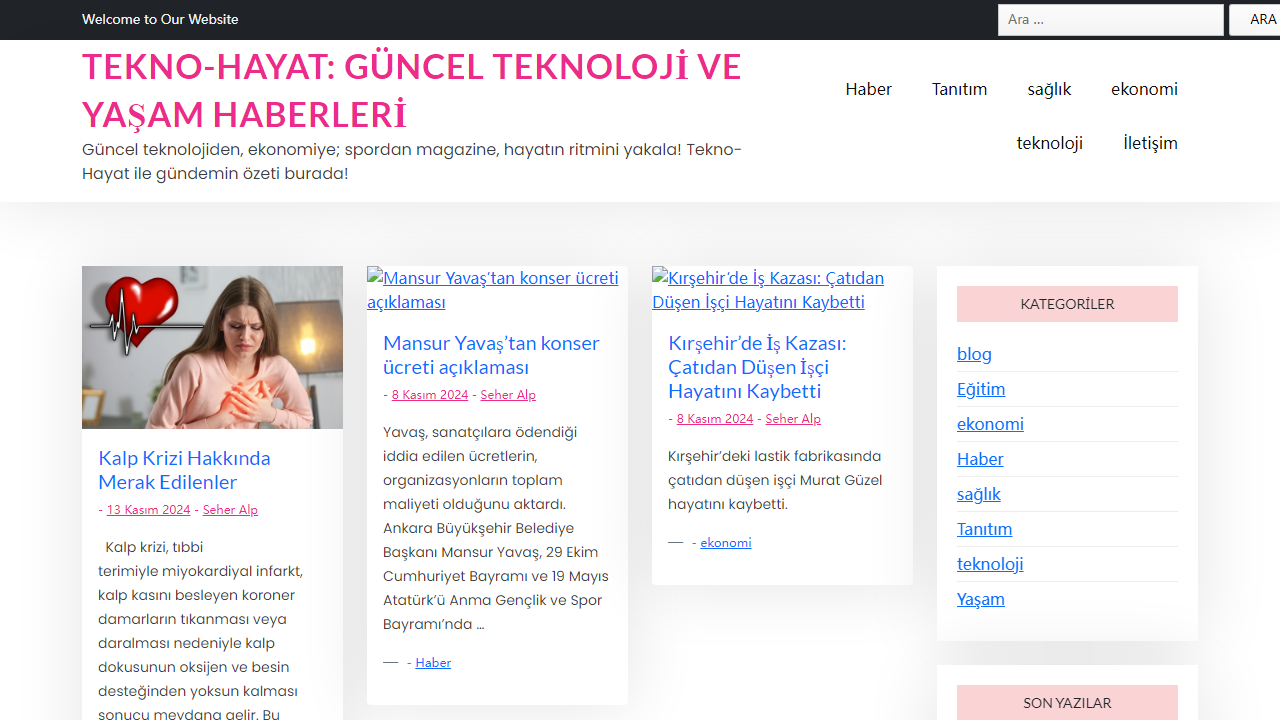Open the 13 Kasım 2024 date link

tap(148, 509)
